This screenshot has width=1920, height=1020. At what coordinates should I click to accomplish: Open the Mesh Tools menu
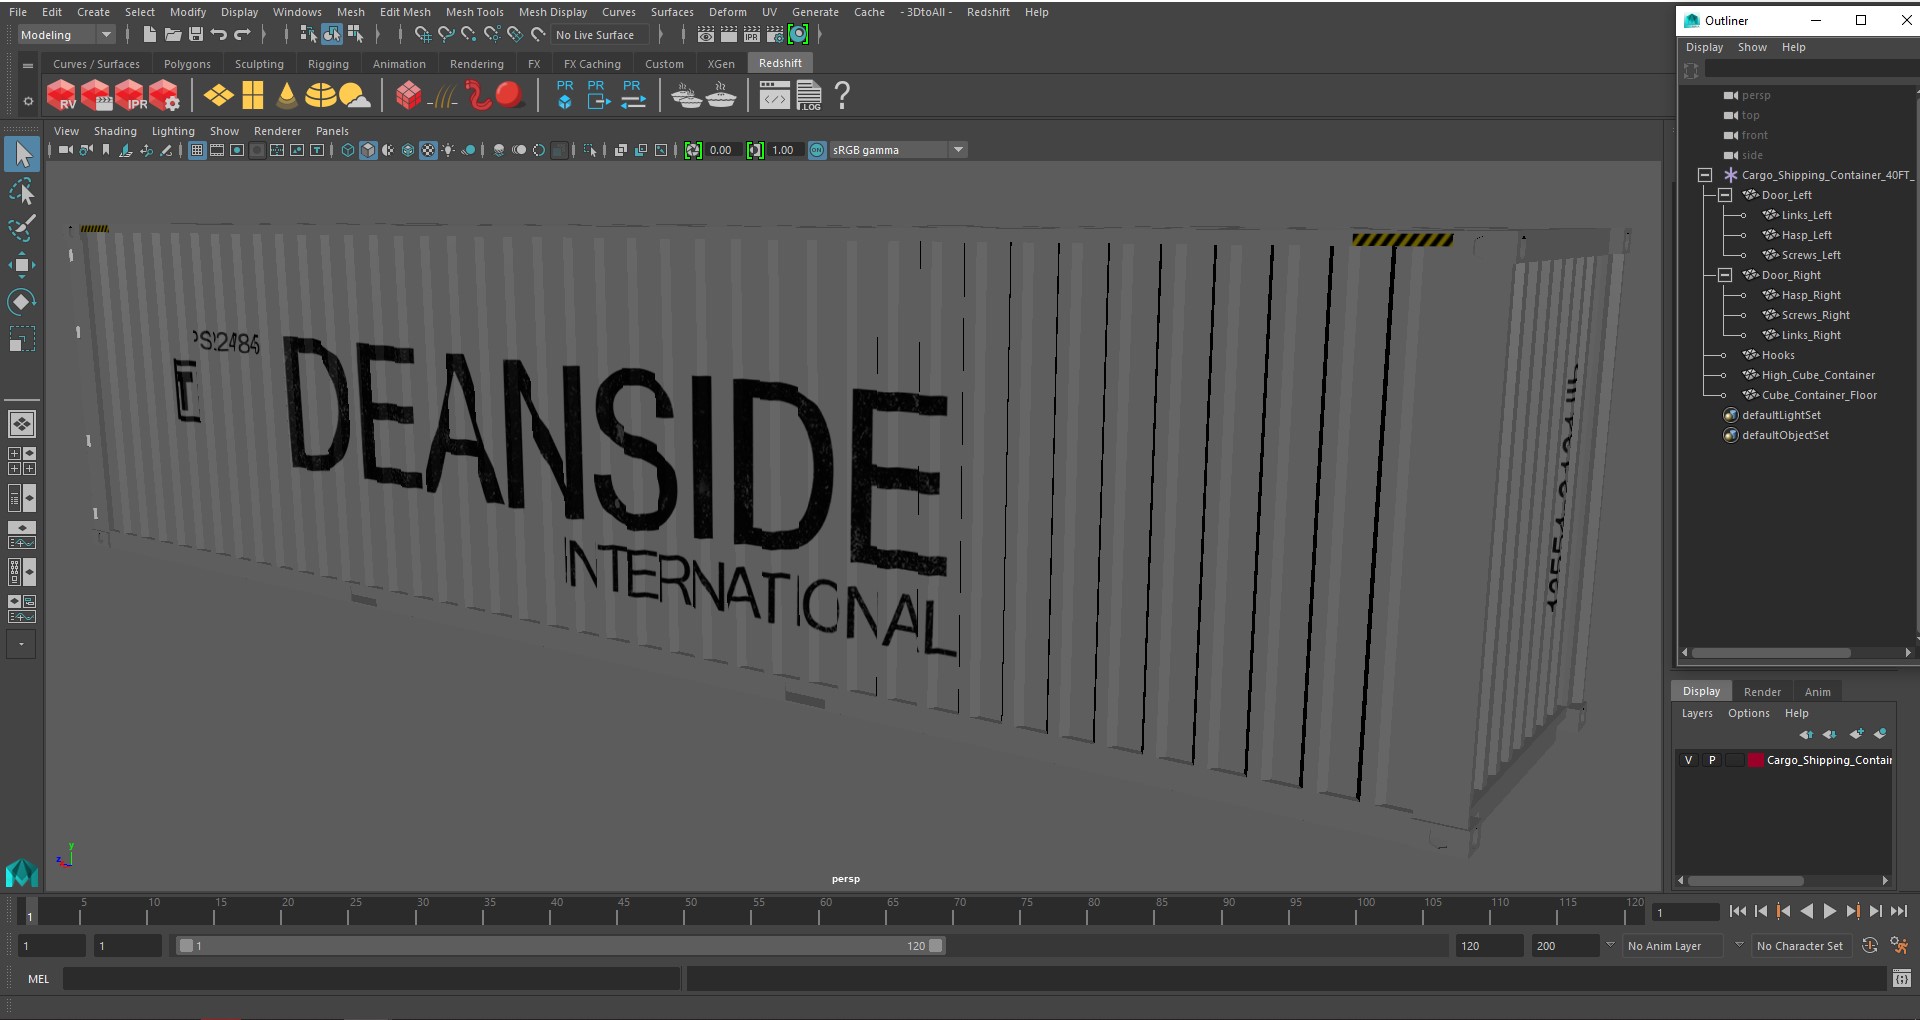pyautogui.click(x=474, y=12)
